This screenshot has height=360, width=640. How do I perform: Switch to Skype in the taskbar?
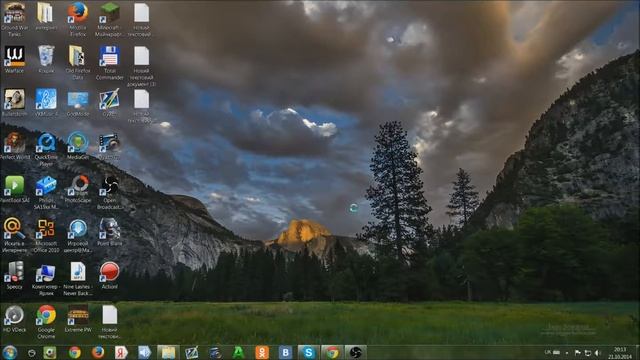coord(309,352)
